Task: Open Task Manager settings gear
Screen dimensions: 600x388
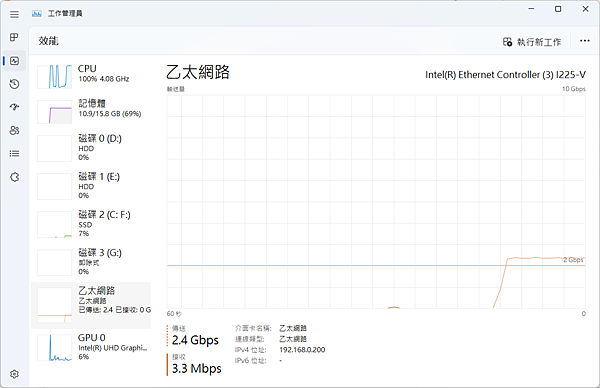Action: click(x=15, y=374)
